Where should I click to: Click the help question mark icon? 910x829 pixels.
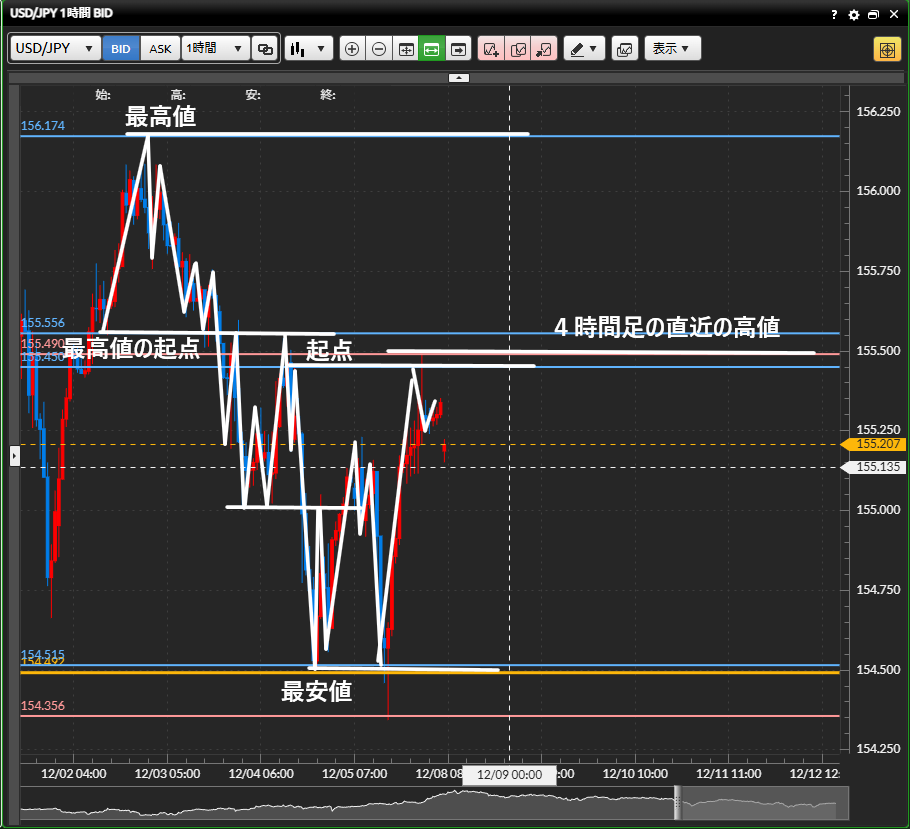click(x=835, y=15)
